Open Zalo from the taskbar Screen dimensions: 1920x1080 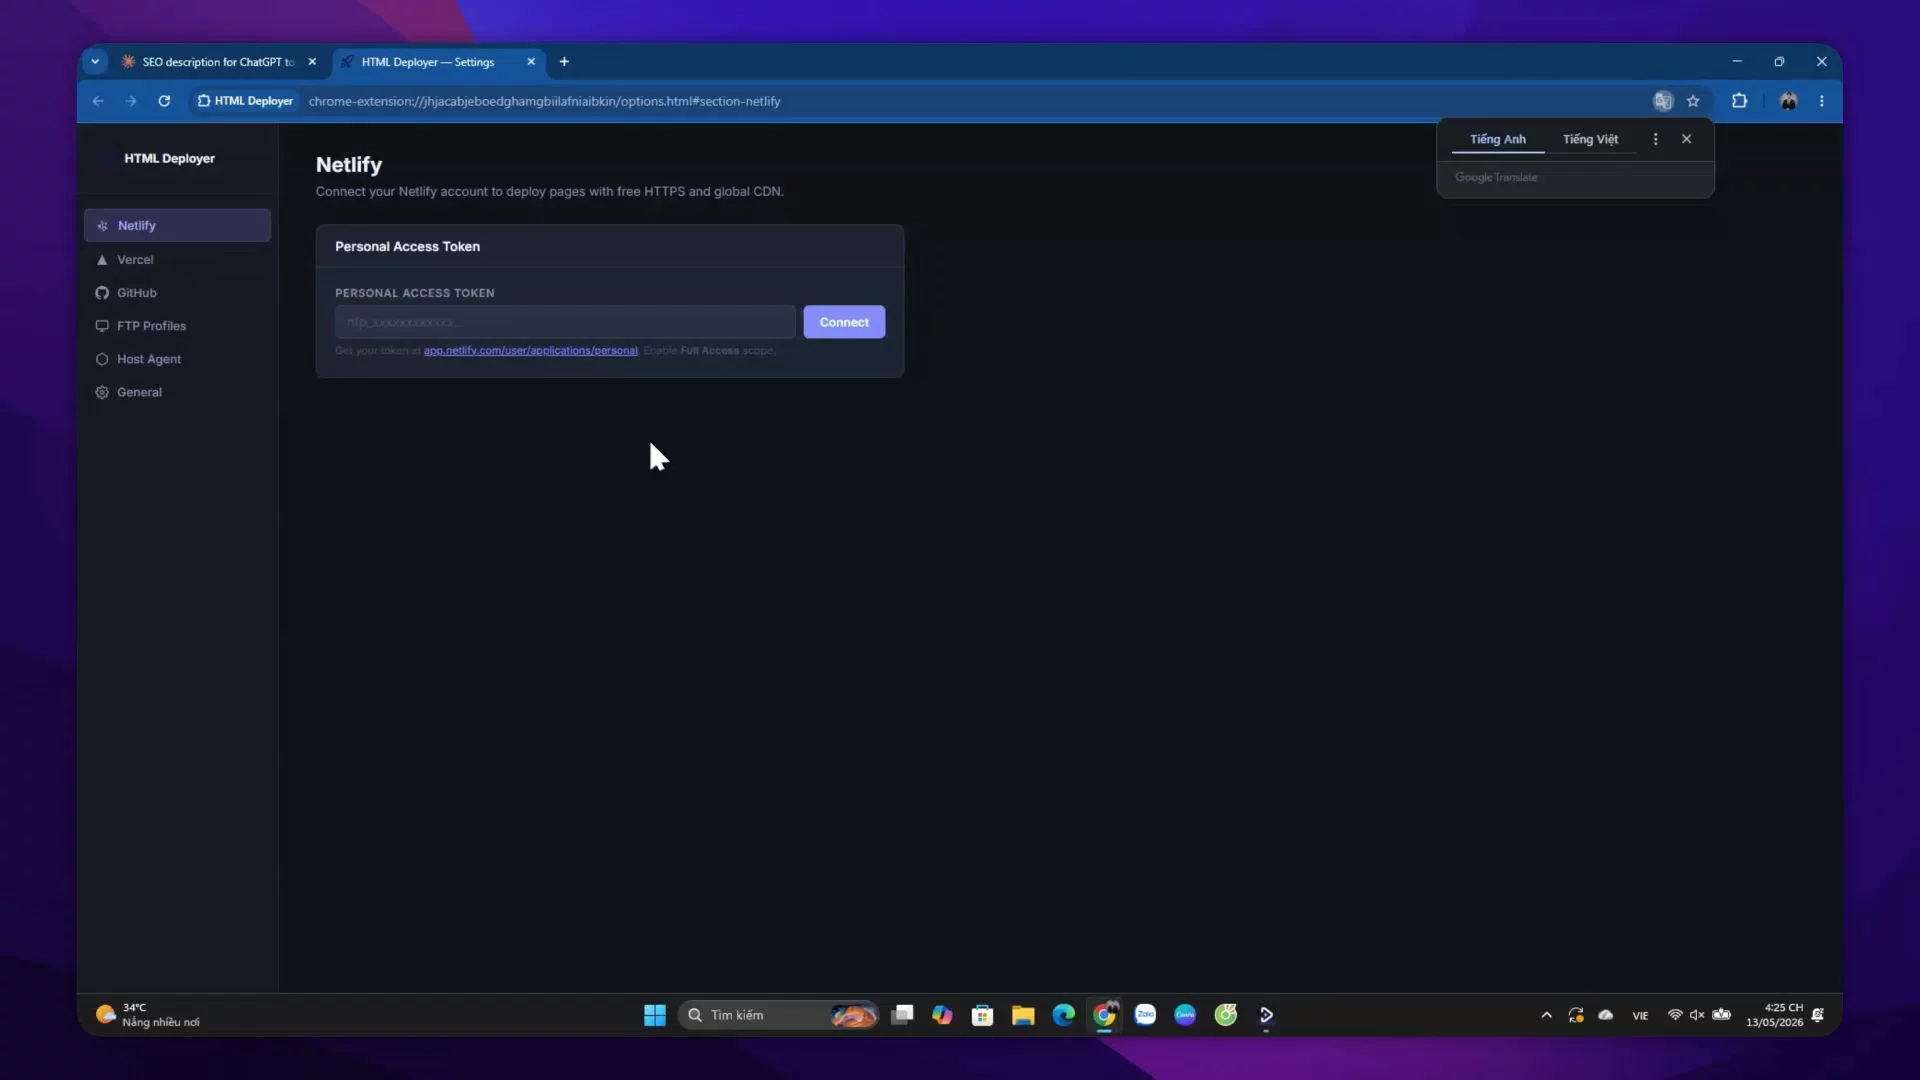click(x=1145, y=1015)
